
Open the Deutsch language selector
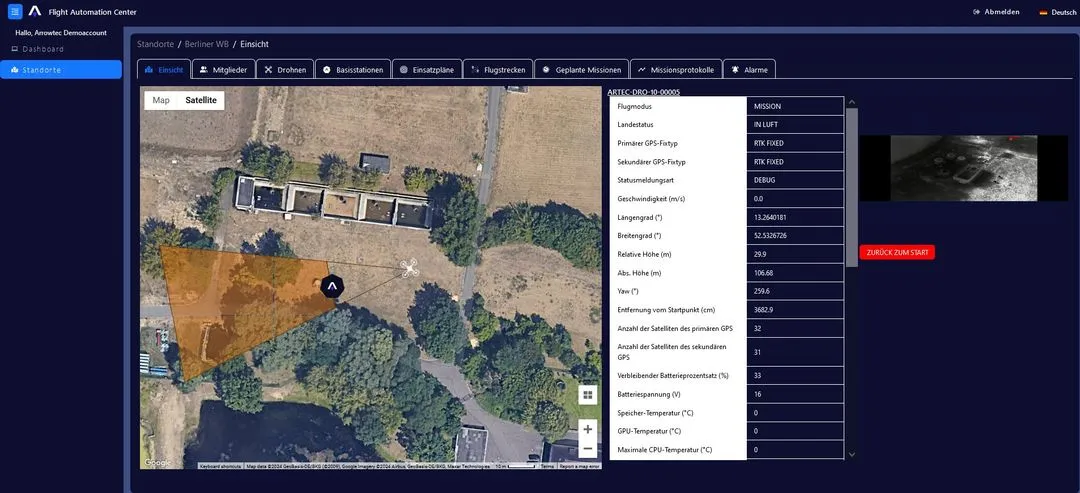pyautogui.click(x=1057, y=12)
